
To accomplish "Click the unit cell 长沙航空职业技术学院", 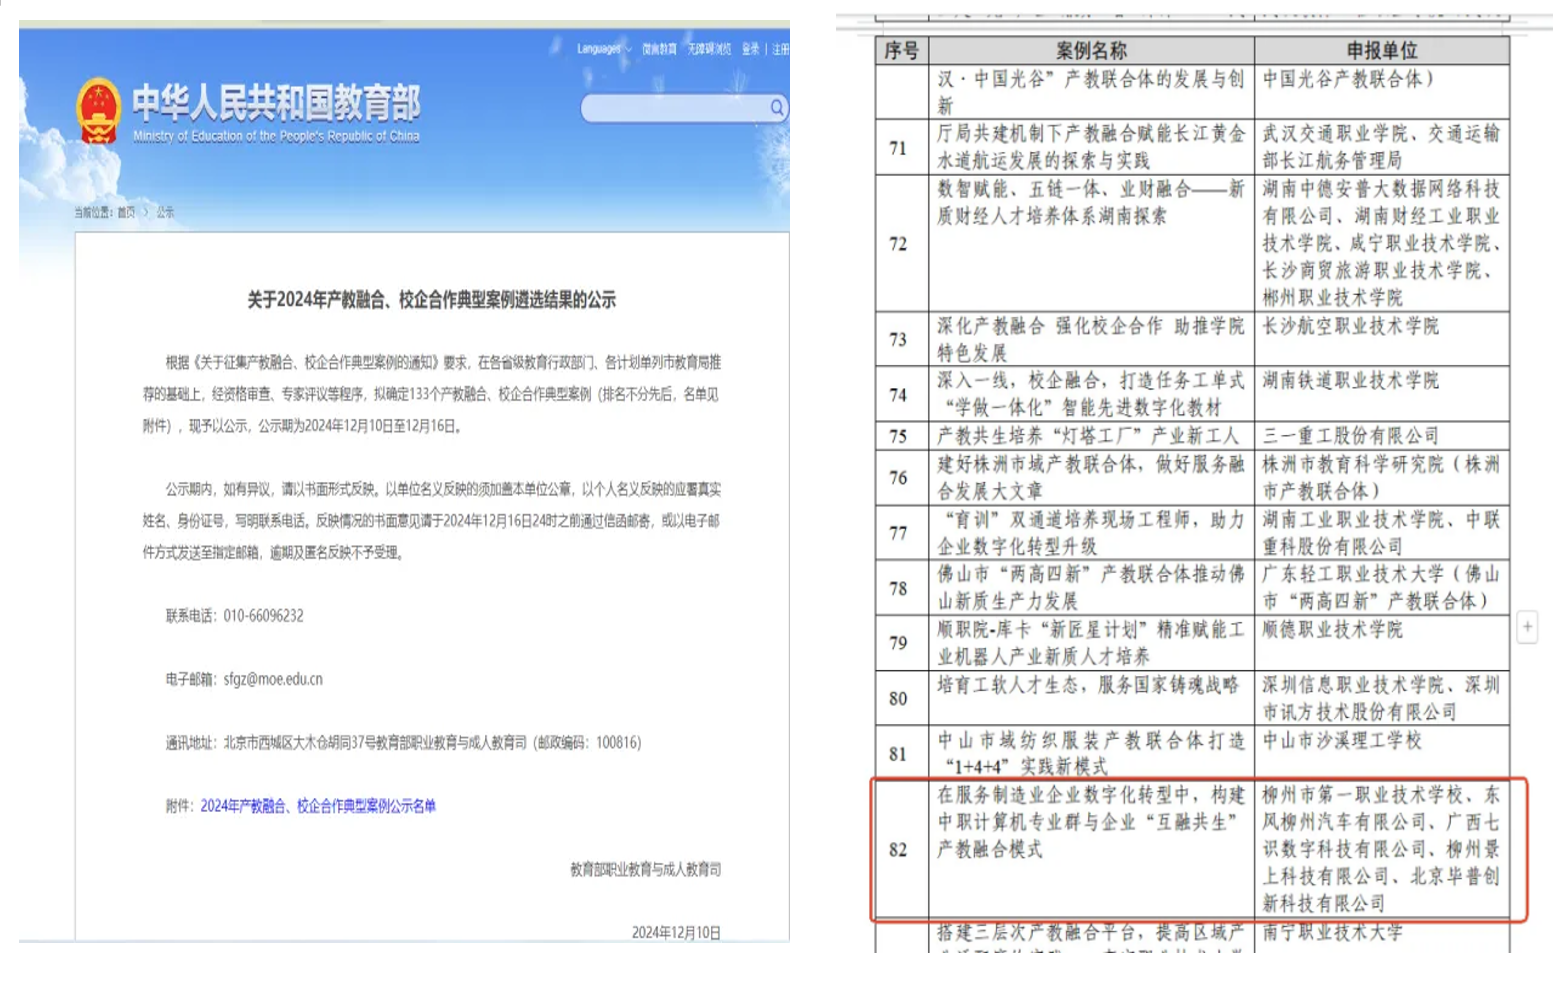I will pyautogui.click(x=1381, y=340).
